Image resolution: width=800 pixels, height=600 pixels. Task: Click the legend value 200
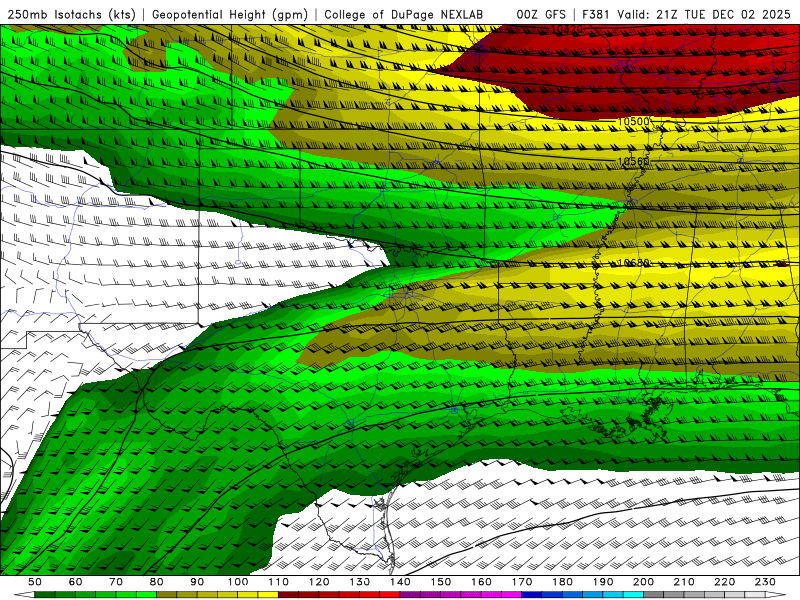pos(643,582)
